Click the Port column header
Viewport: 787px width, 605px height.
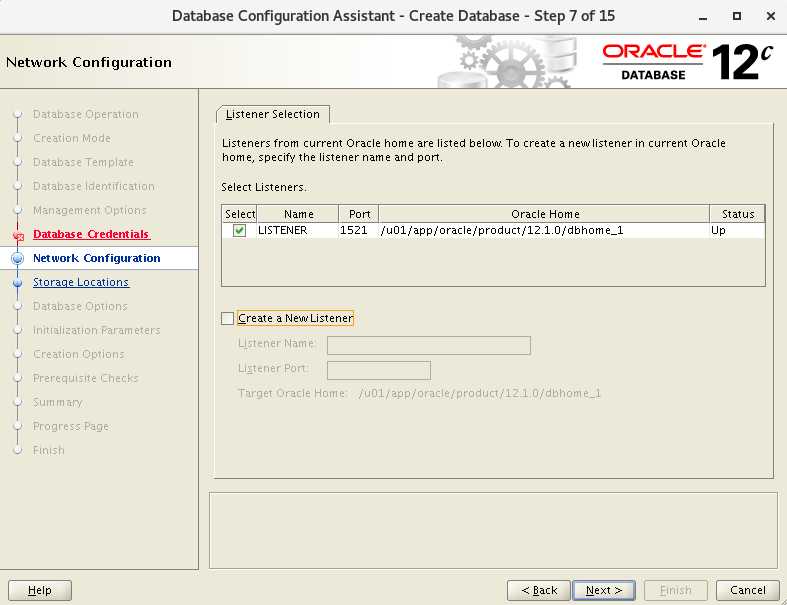click(x=359, y=214)
